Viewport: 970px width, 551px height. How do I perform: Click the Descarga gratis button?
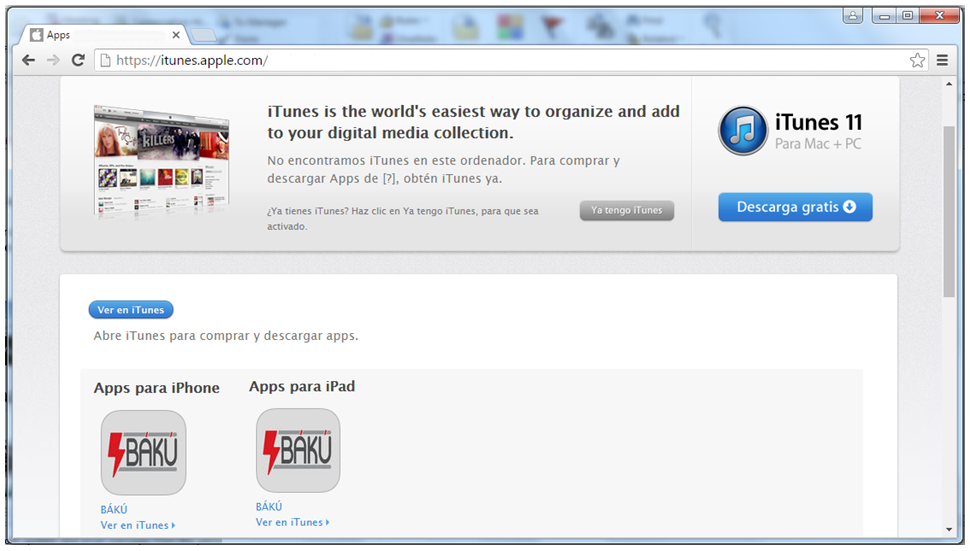click(x=795, y=207)
